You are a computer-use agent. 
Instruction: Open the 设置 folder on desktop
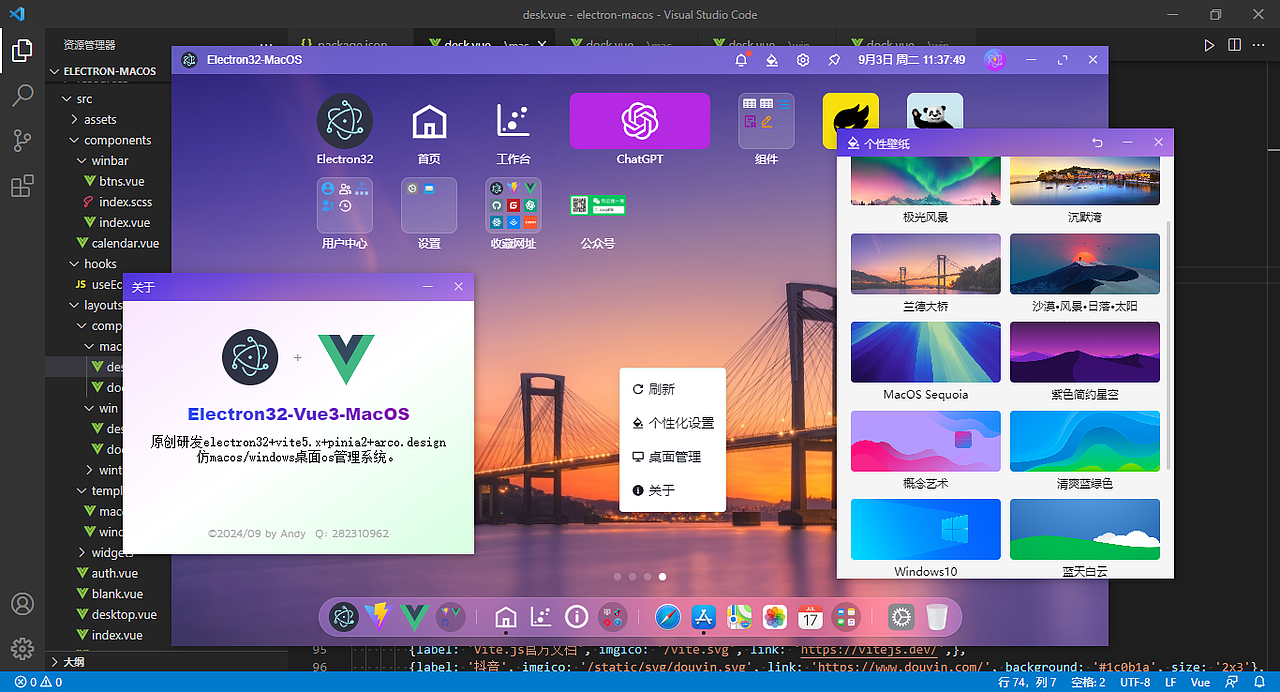[x=429, y=205]
